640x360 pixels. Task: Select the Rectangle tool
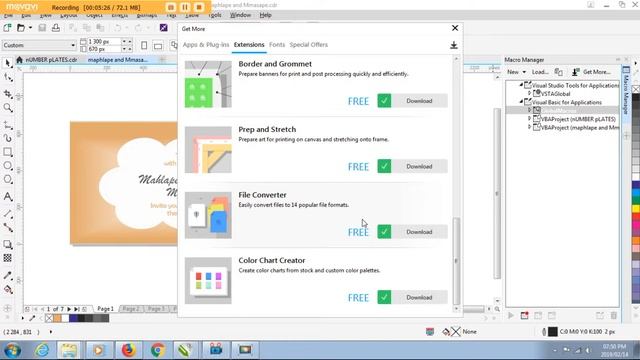[x=8, y=152]
